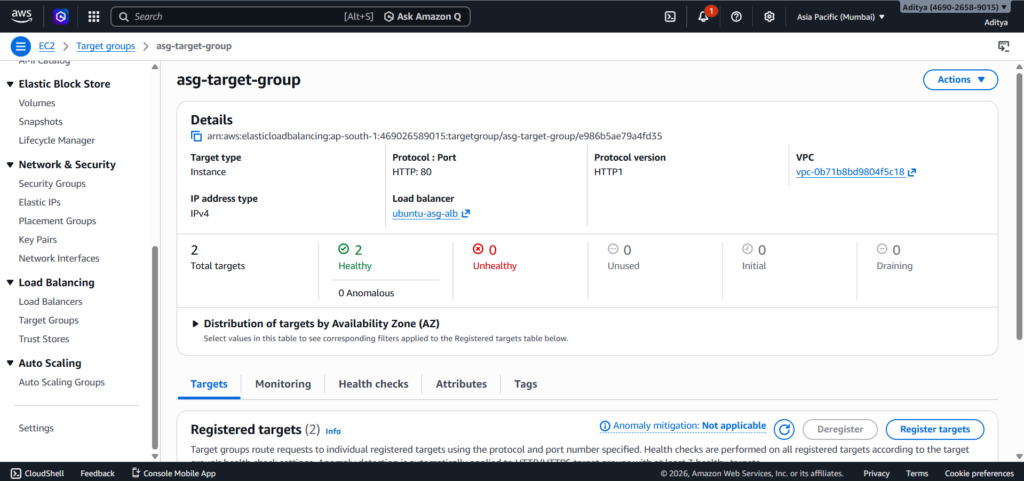Click the AWS logo home icon

click(x=22, y=16)
